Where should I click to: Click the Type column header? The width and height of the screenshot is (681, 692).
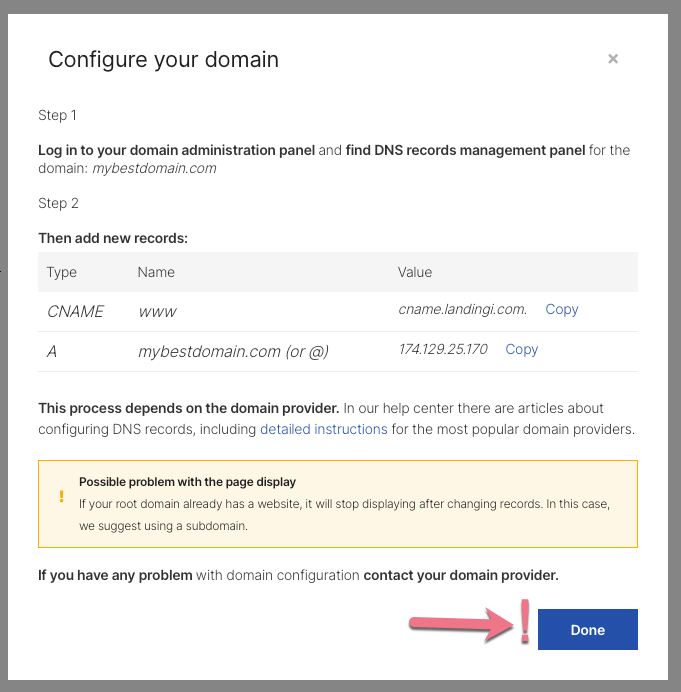(x=62, y=272)
